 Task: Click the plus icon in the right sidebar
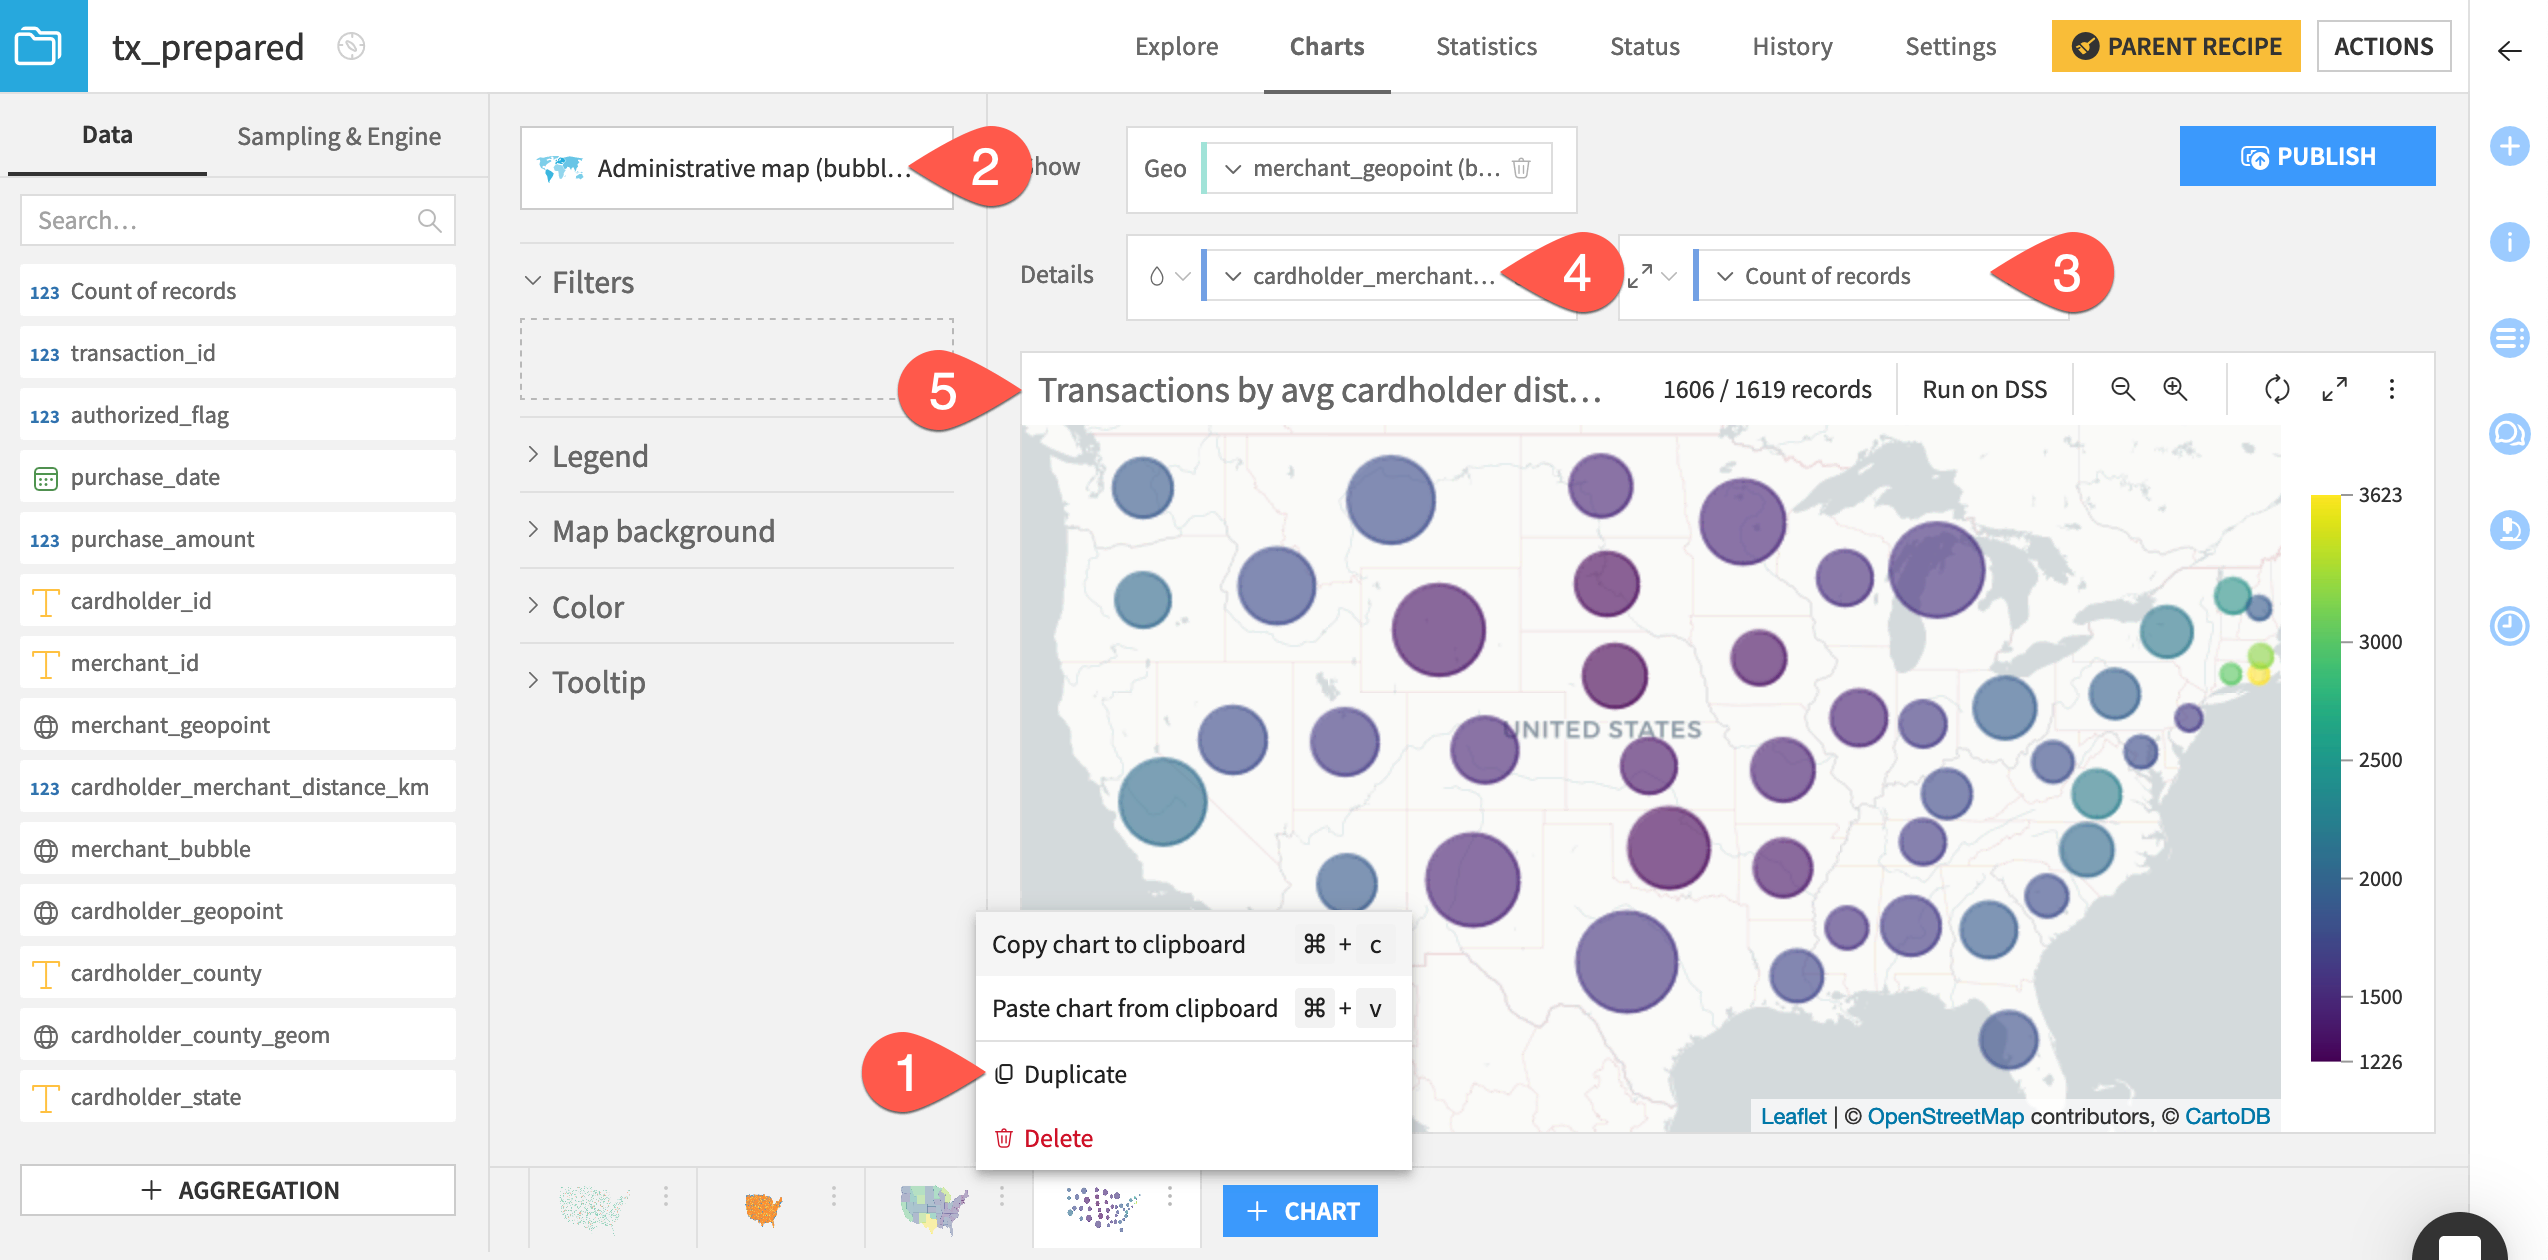tap(2509, 147)
